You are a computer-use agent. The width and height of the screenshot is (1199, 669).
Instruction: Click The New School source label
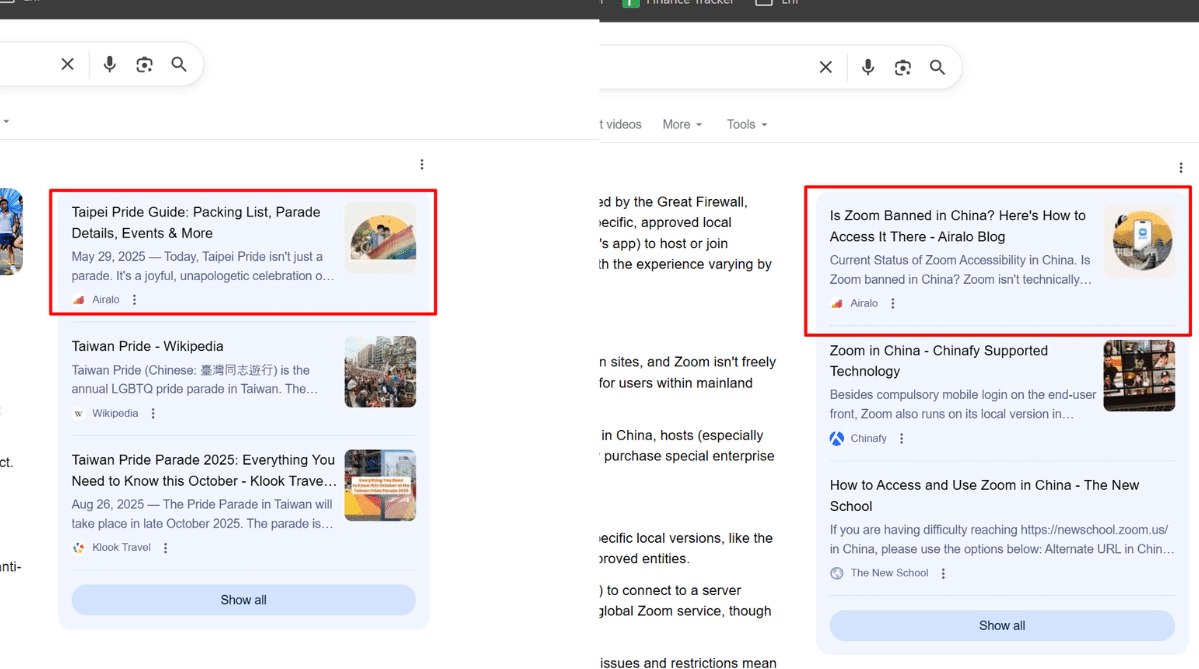pos(889,573)
